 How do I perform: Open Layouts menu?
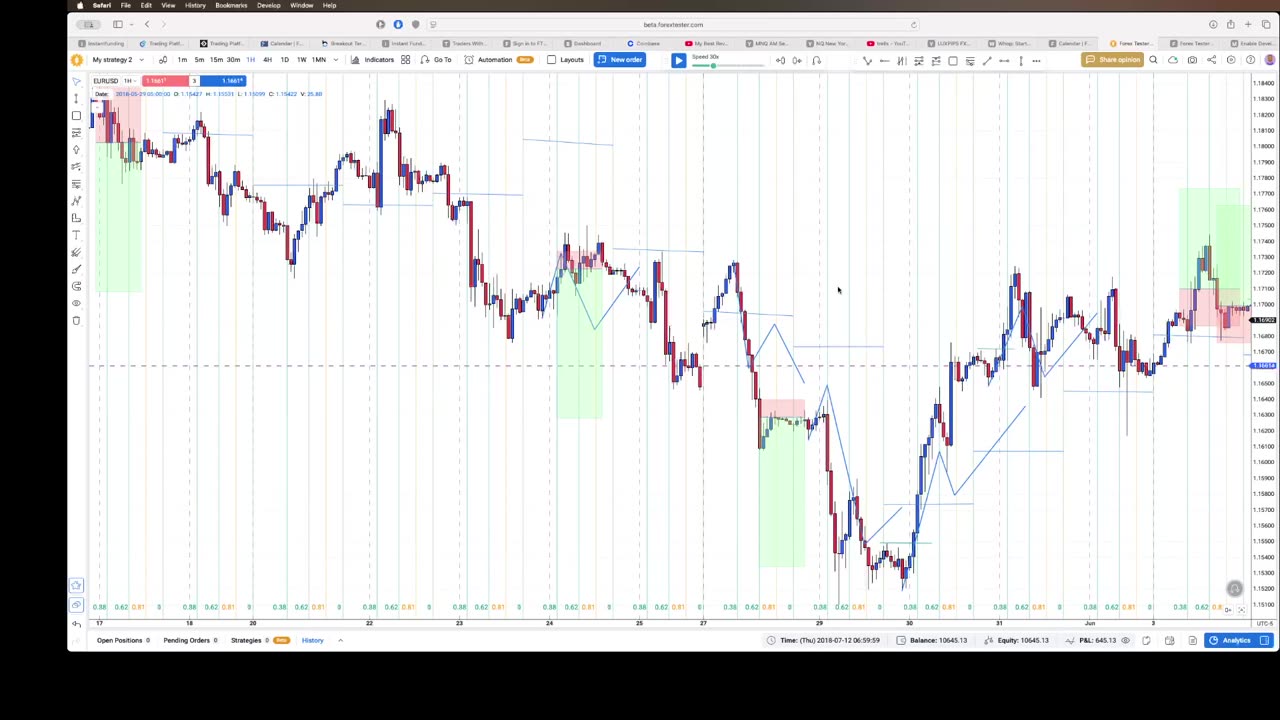pos(565,60)
